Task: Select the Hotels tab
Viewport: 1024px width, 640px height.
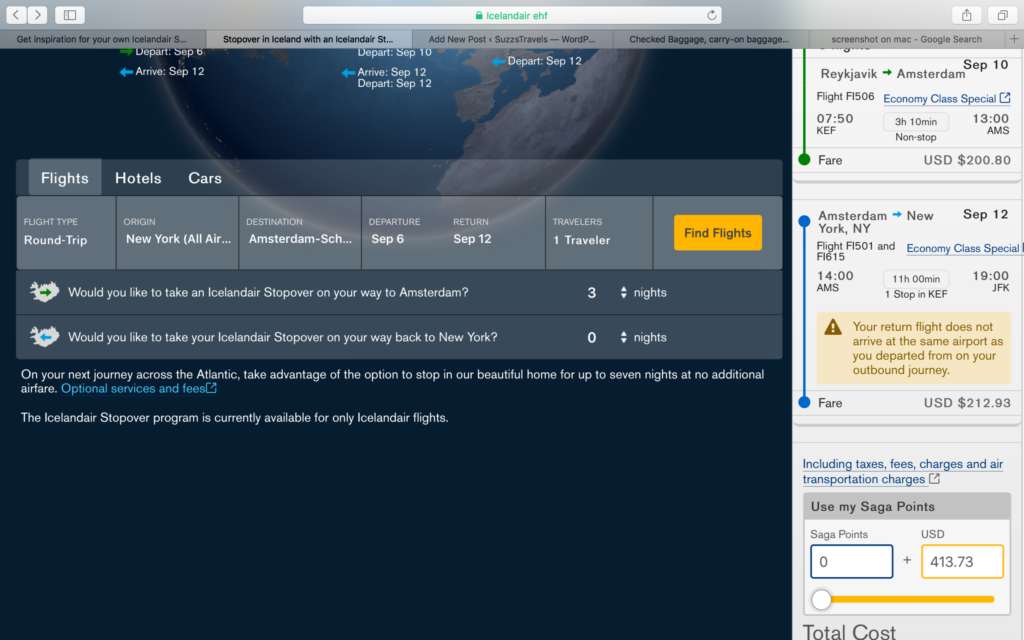Action: pos(138,178)
